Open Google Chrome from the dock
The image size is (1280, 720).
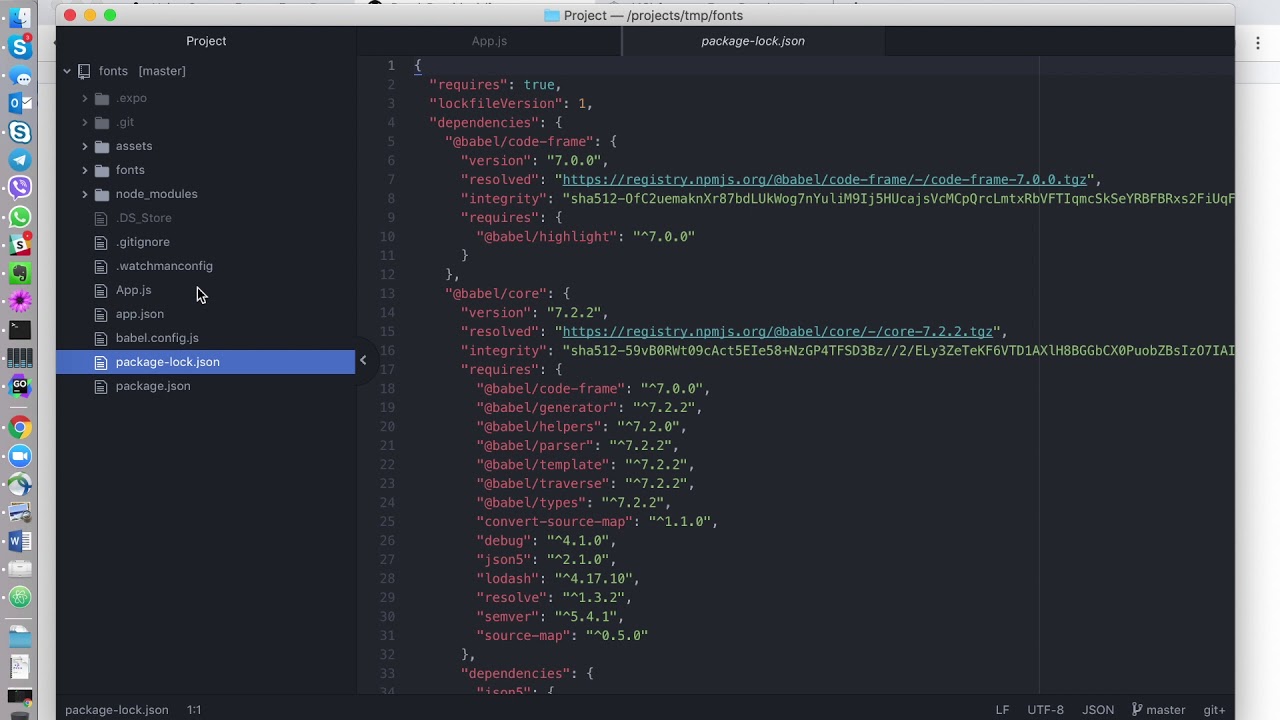tap(19, 428)
